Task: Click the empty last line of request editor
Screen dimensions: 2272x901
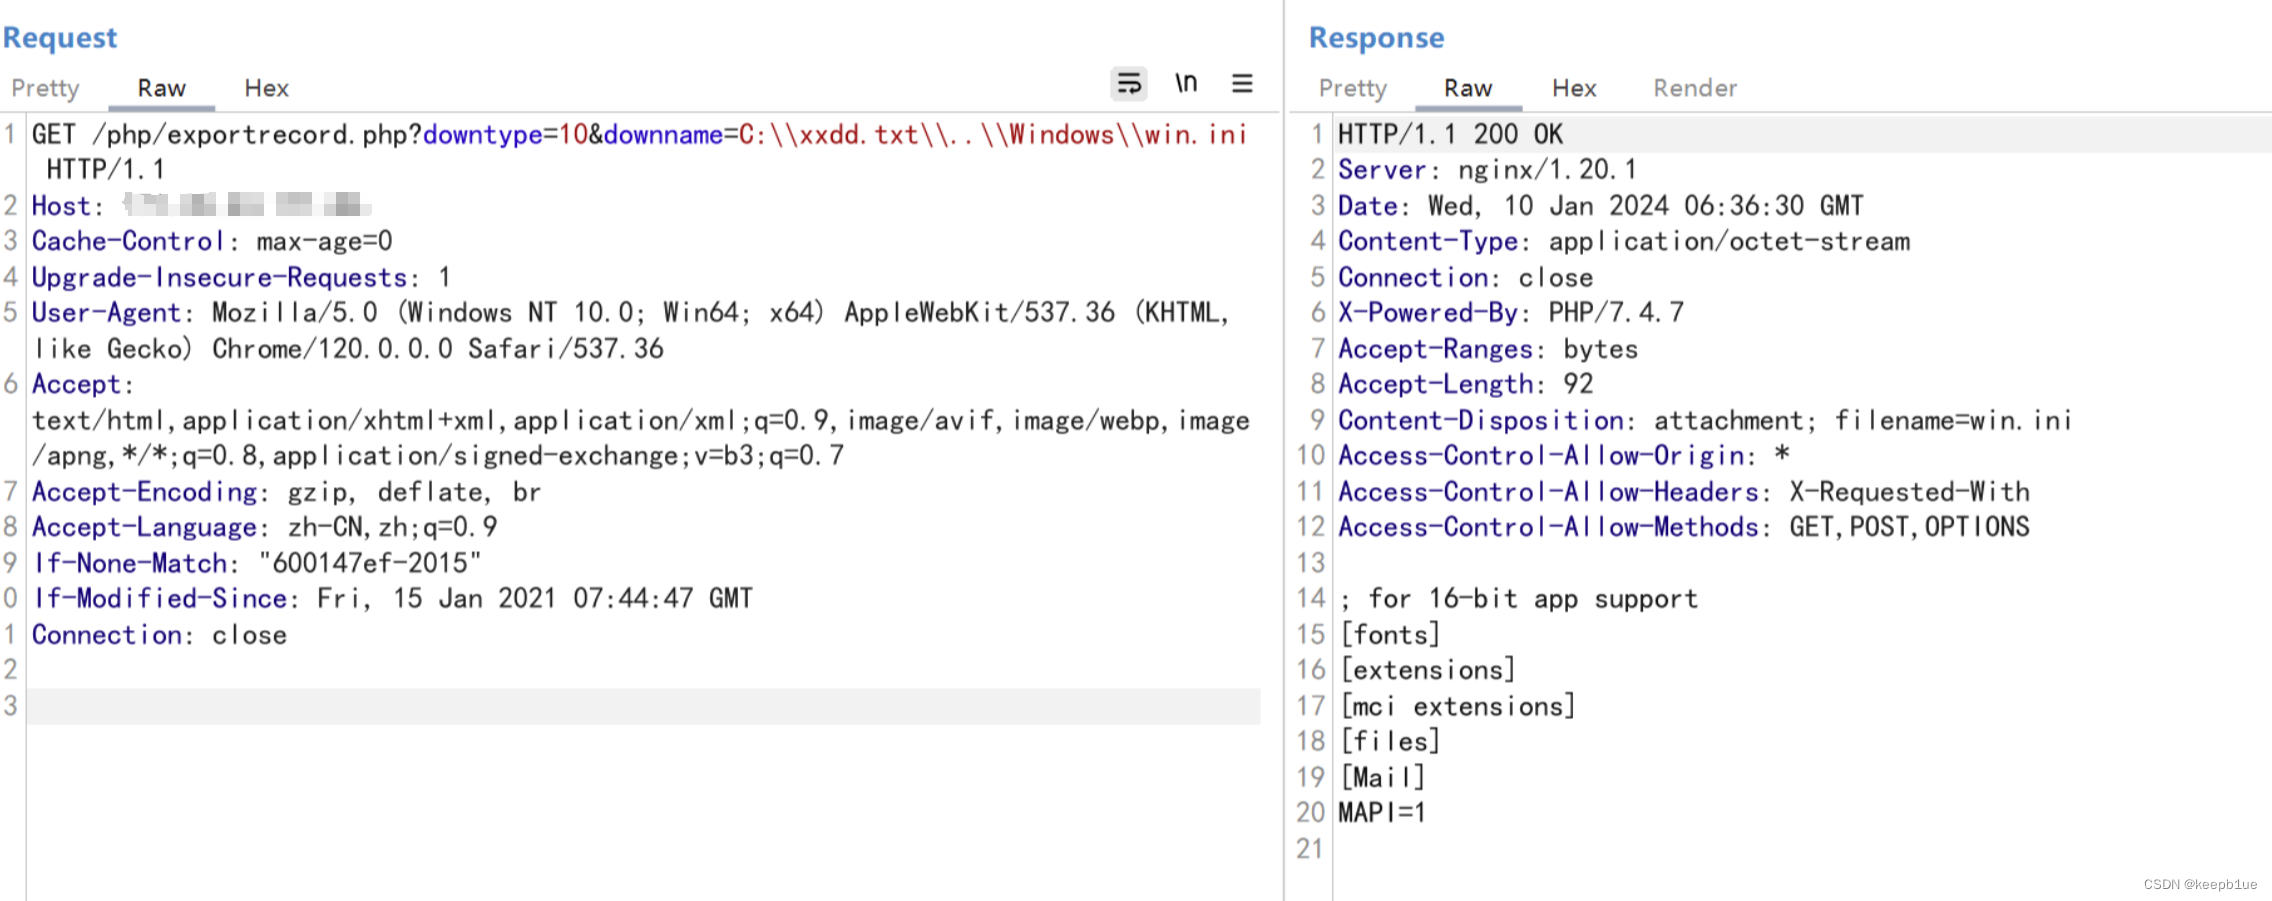Action: pyautogui.click(x=643, y=706)
